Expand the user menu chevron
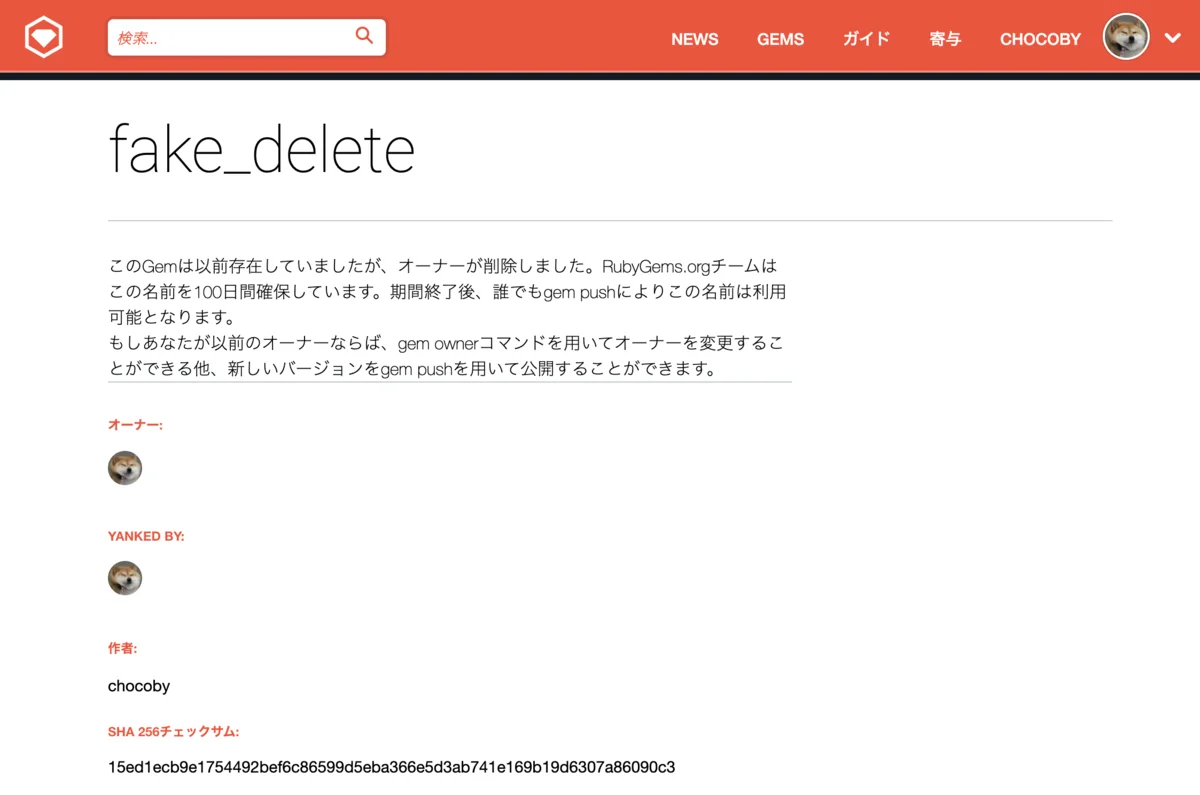Image resolution: width=1200 pixels, height=795 pixels. click(1173, 38)
